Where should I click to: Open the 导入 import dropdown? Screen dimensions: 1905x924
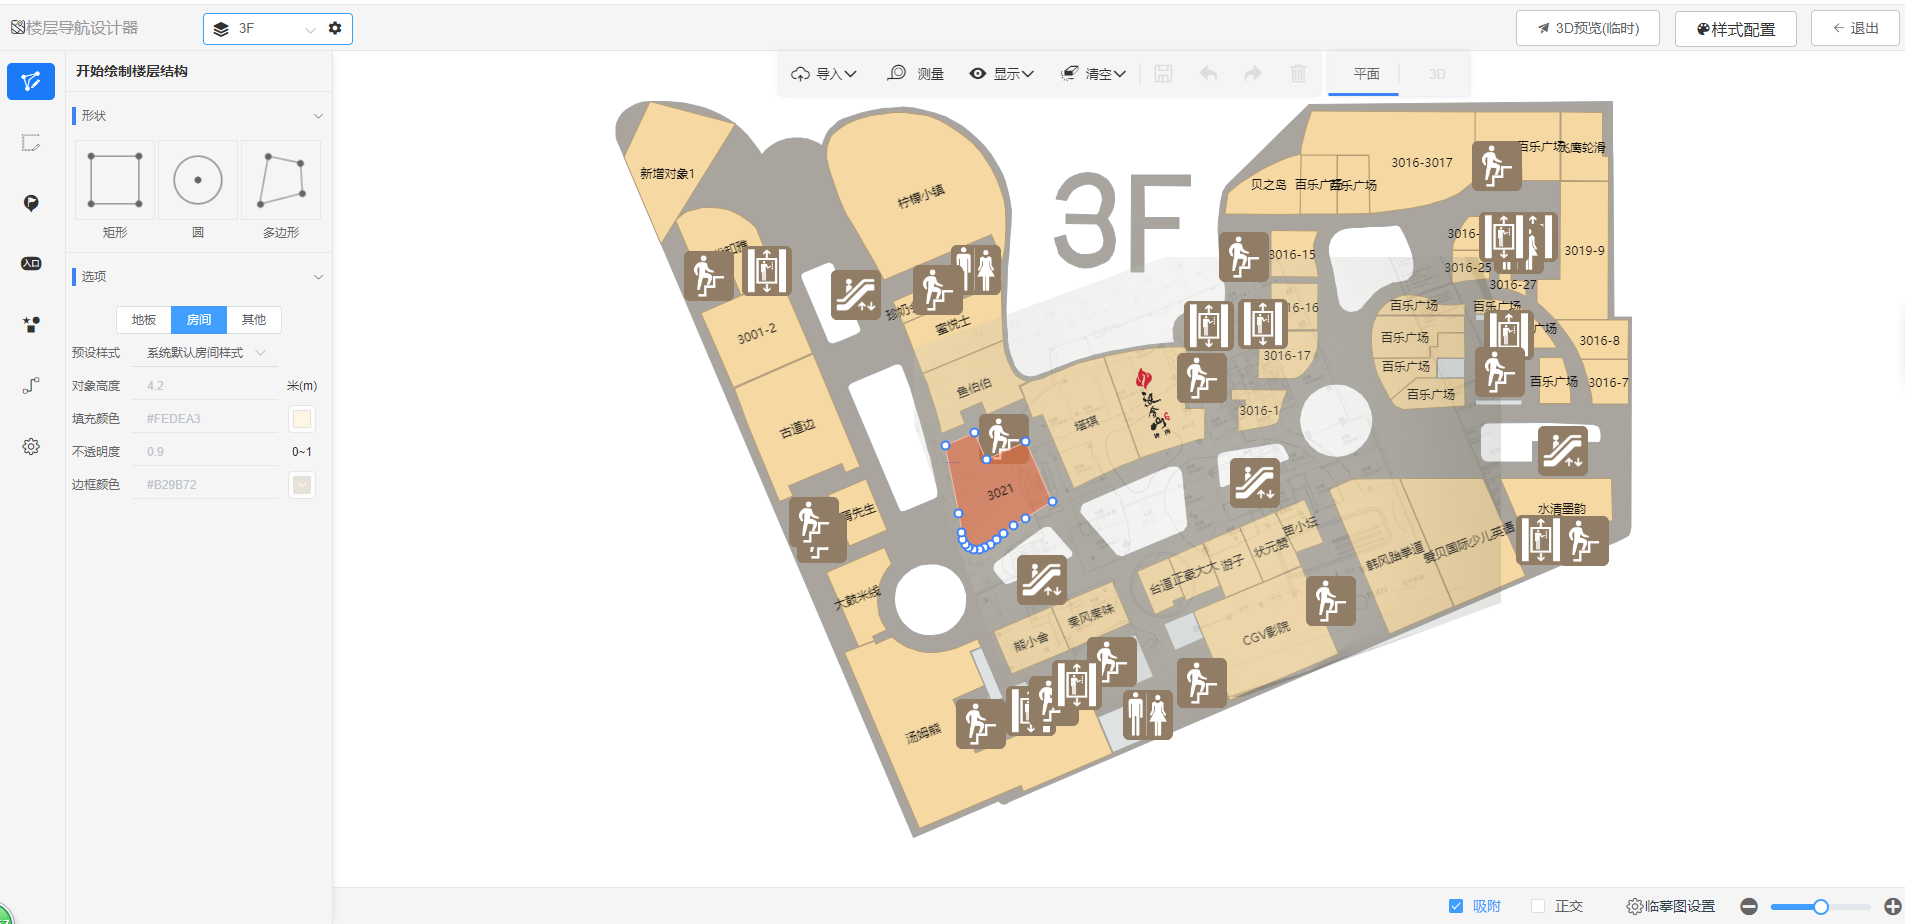(x=824, y=74)
